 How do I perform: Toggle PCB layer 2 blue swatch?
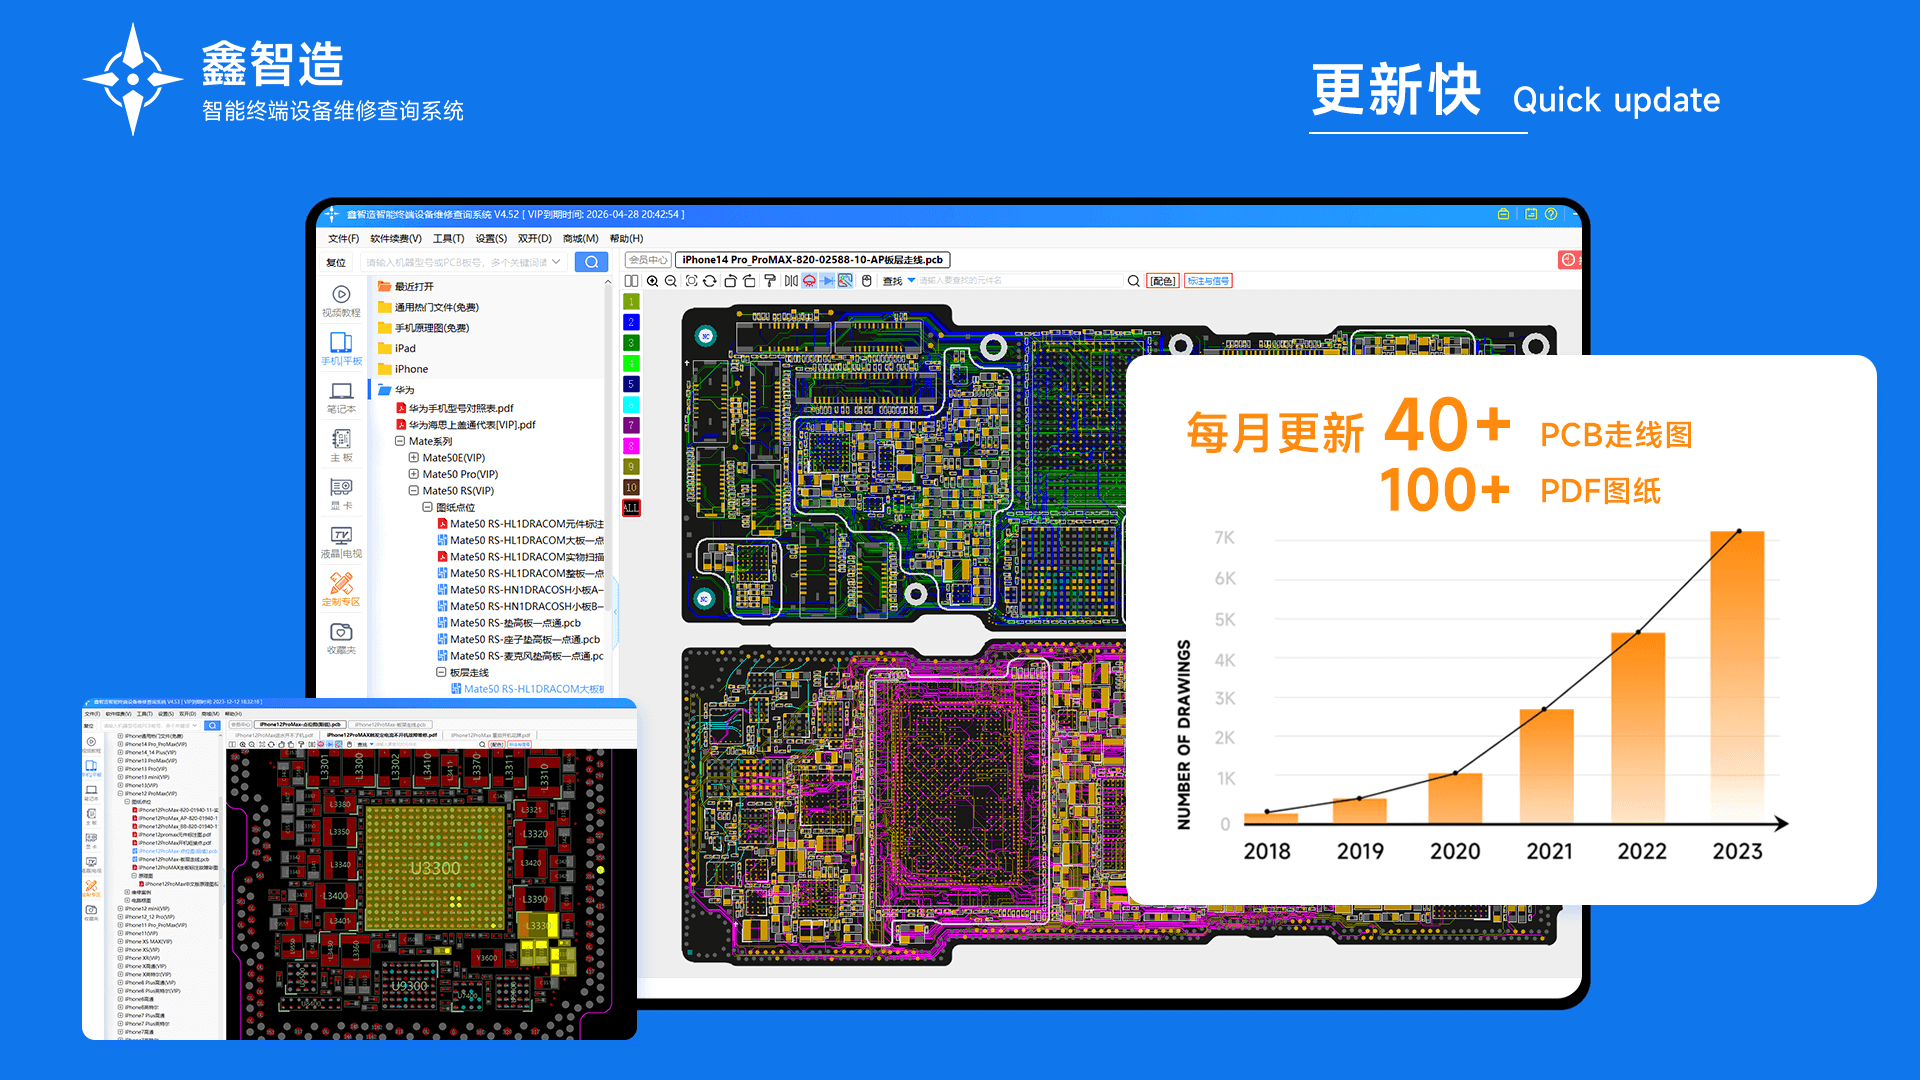[x=631, y=322]
